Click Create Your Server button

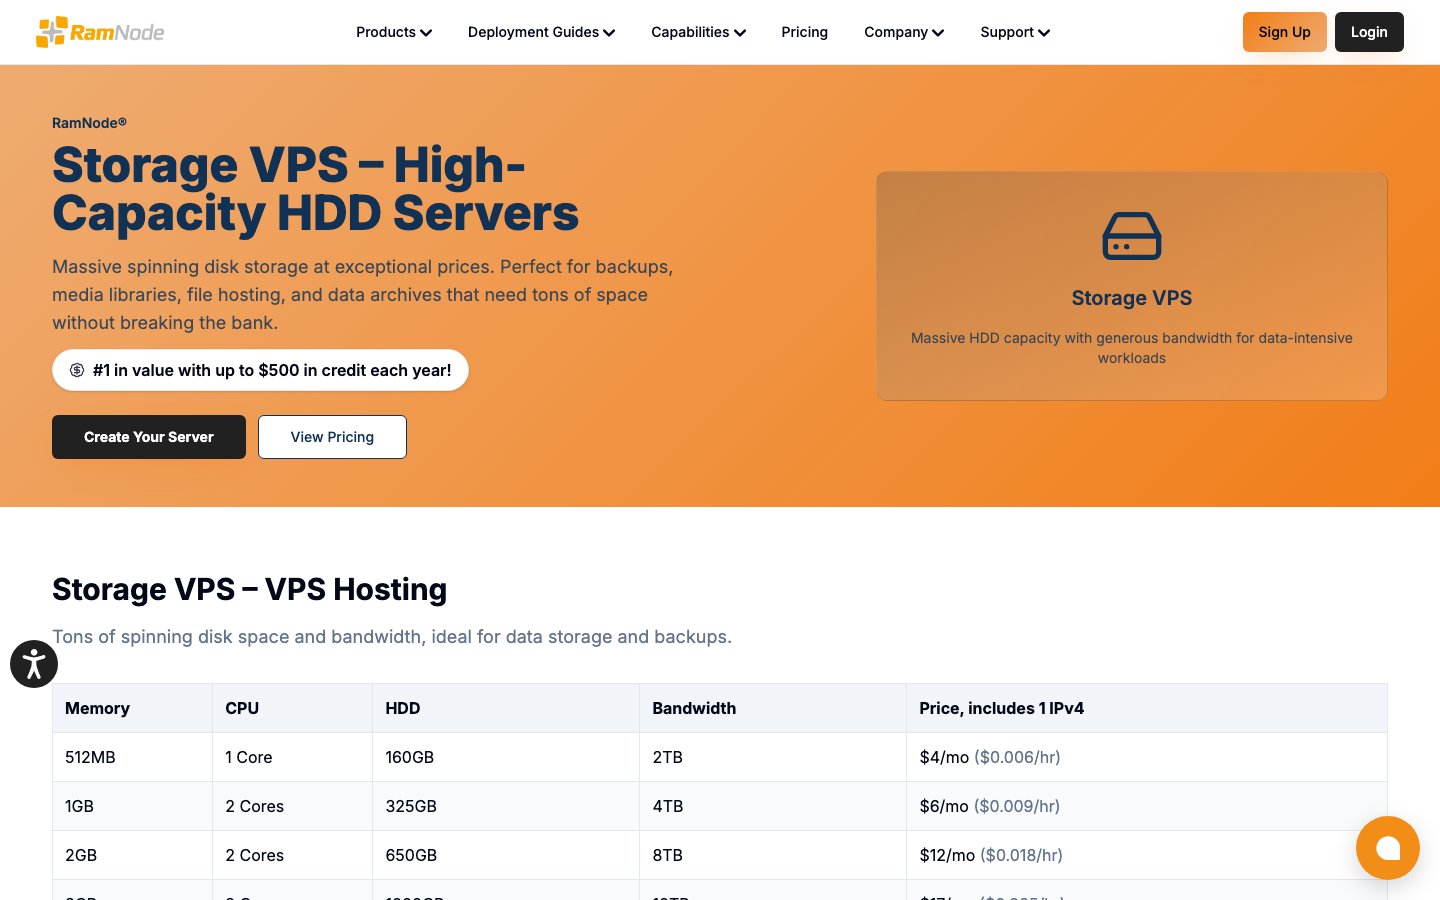[149, 437]
